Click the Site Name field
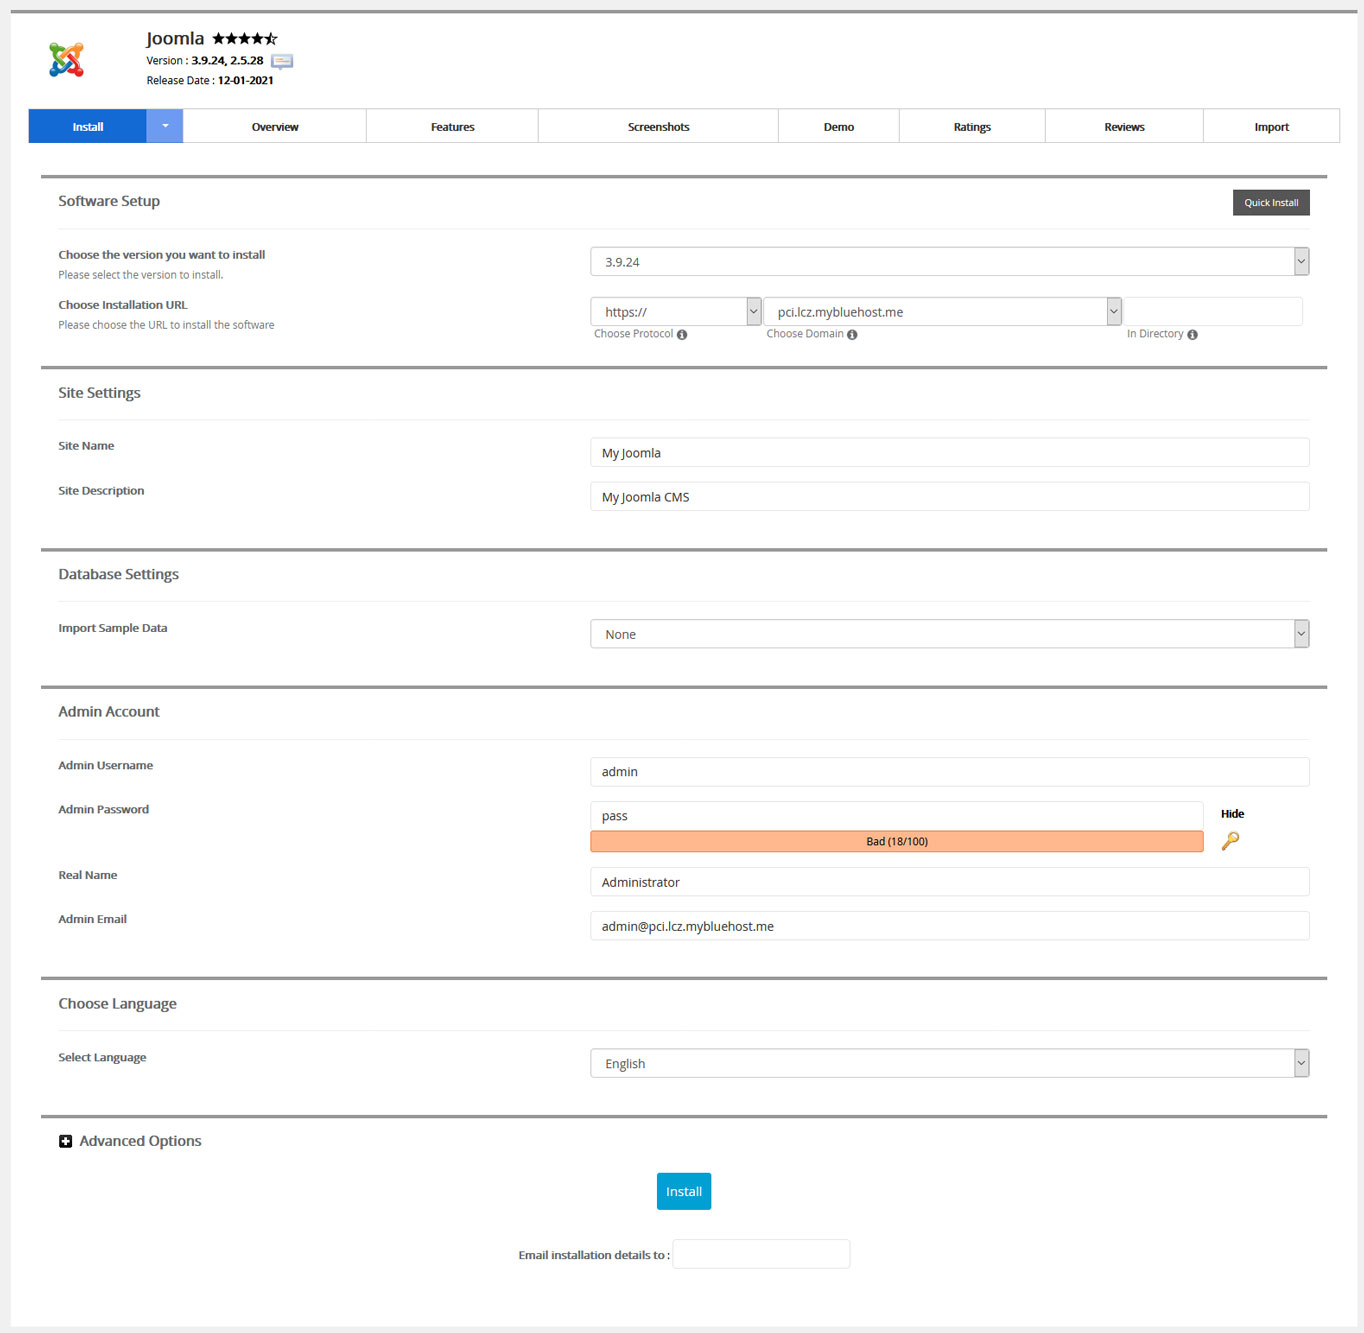1364x1333 pixels. (x=949, y=452)
